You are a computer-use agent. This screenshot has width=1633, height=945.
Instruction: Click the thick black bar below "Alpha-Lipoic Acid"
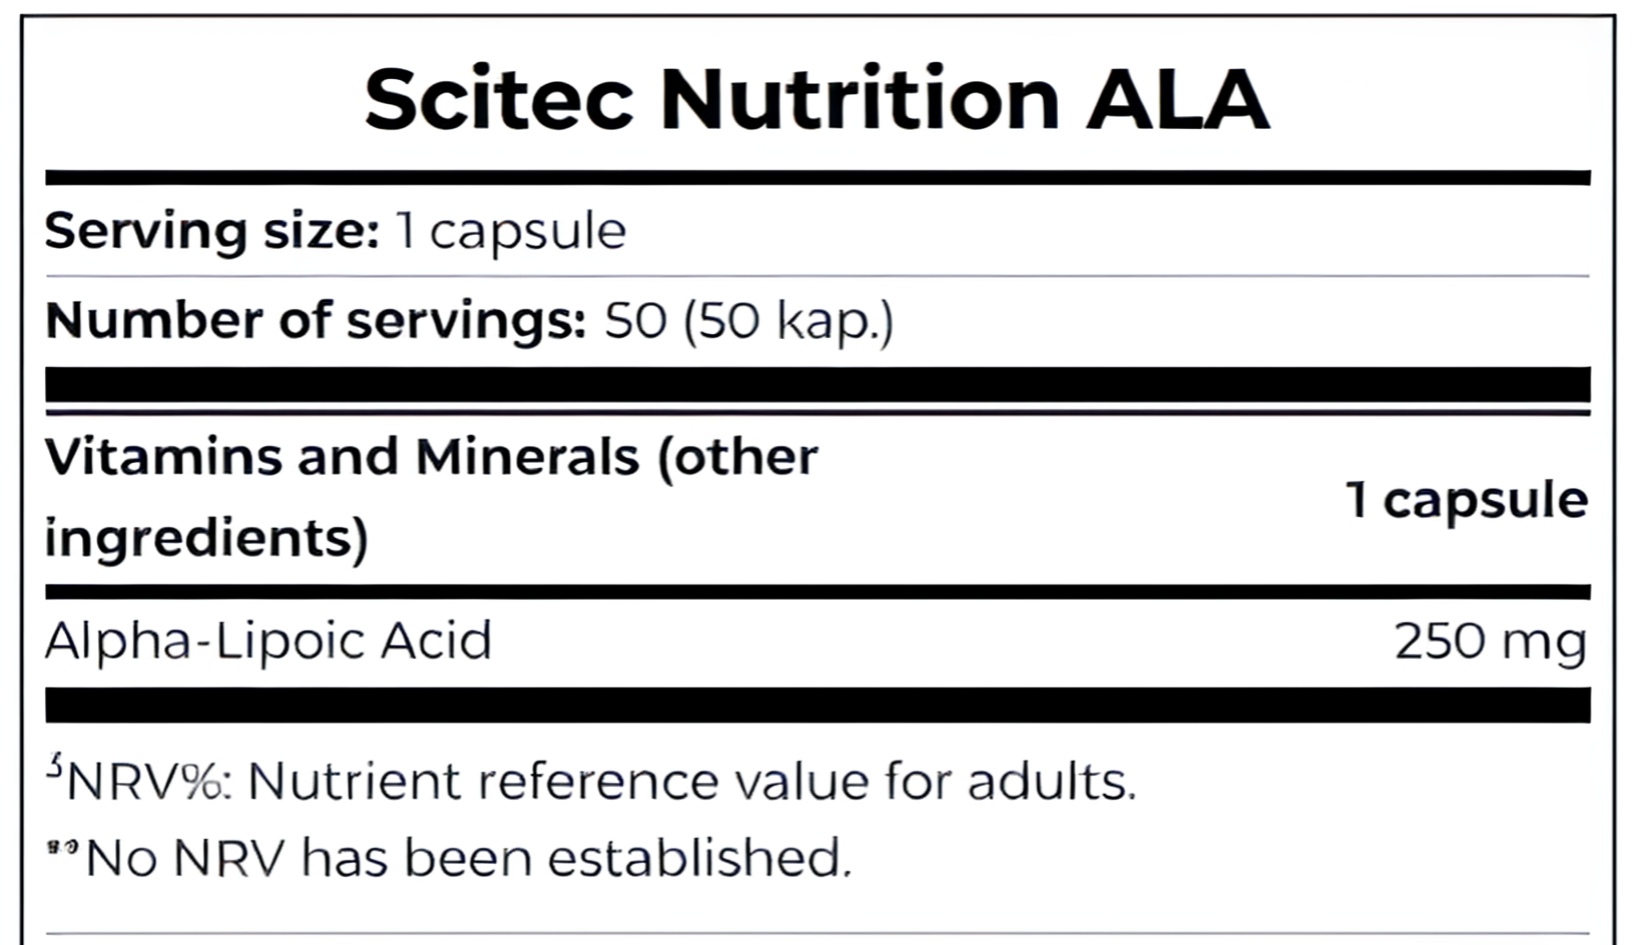tap(816, 705)
